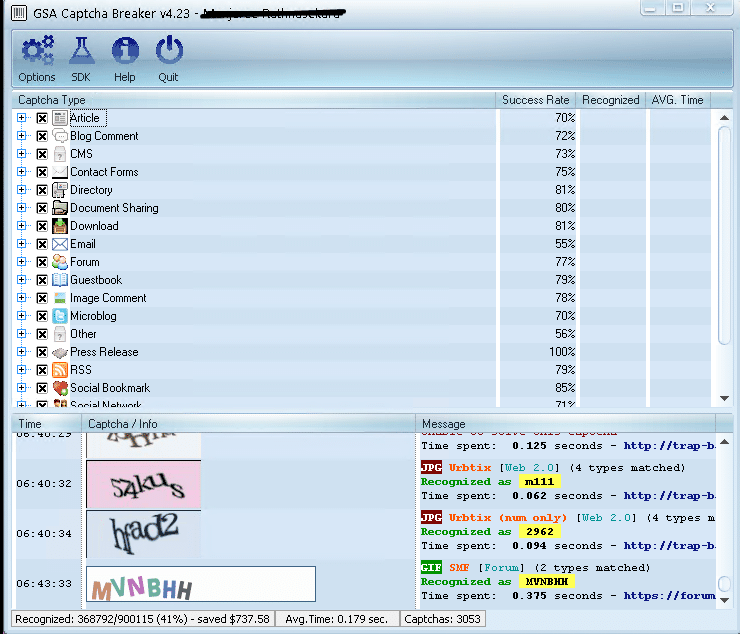Expand the Other tree node
The image size is (740, 634).
click(x=21, y=333)
